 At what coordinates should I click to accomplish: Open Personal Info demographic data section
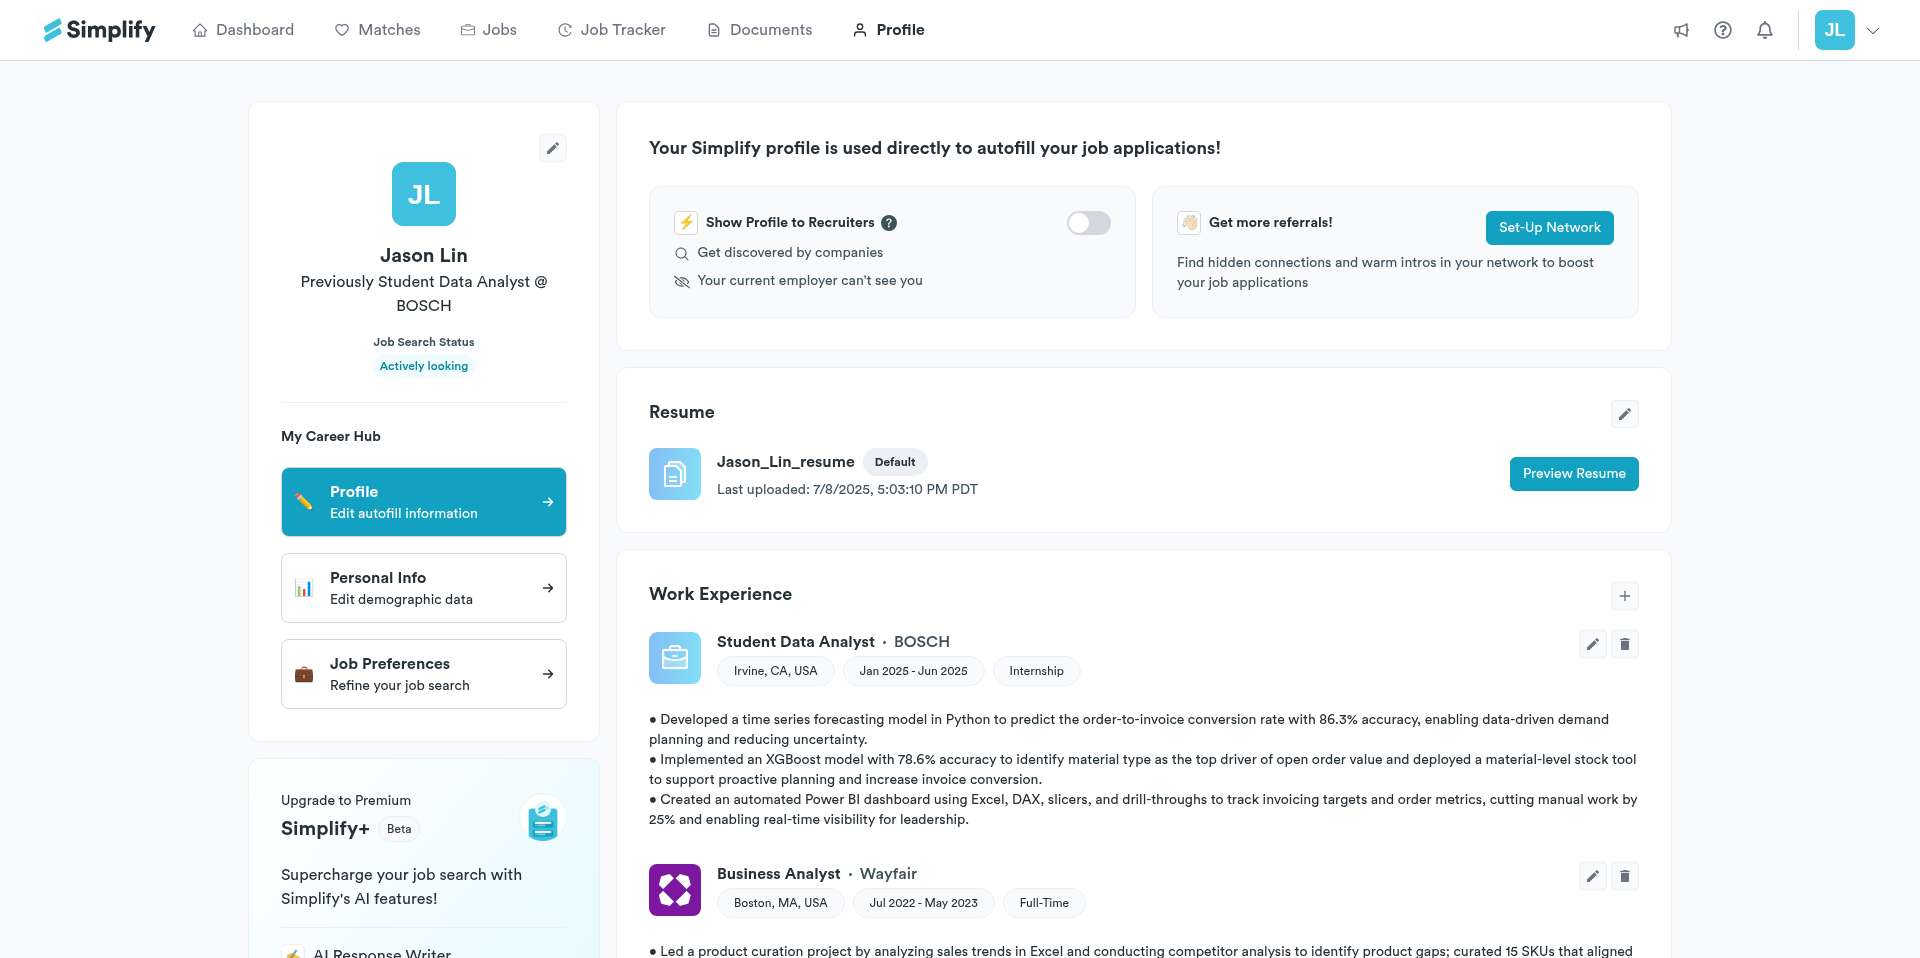(x=424, y=588)
